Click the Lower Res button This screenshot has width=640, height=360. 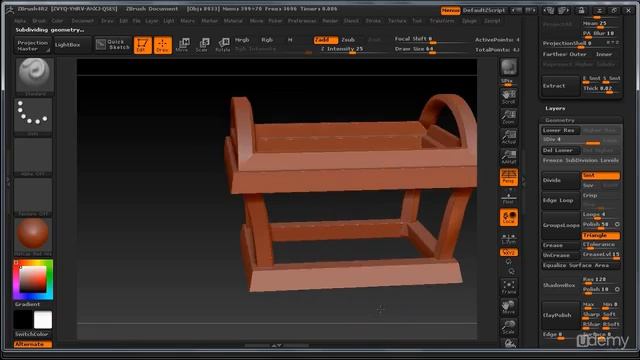560,130
